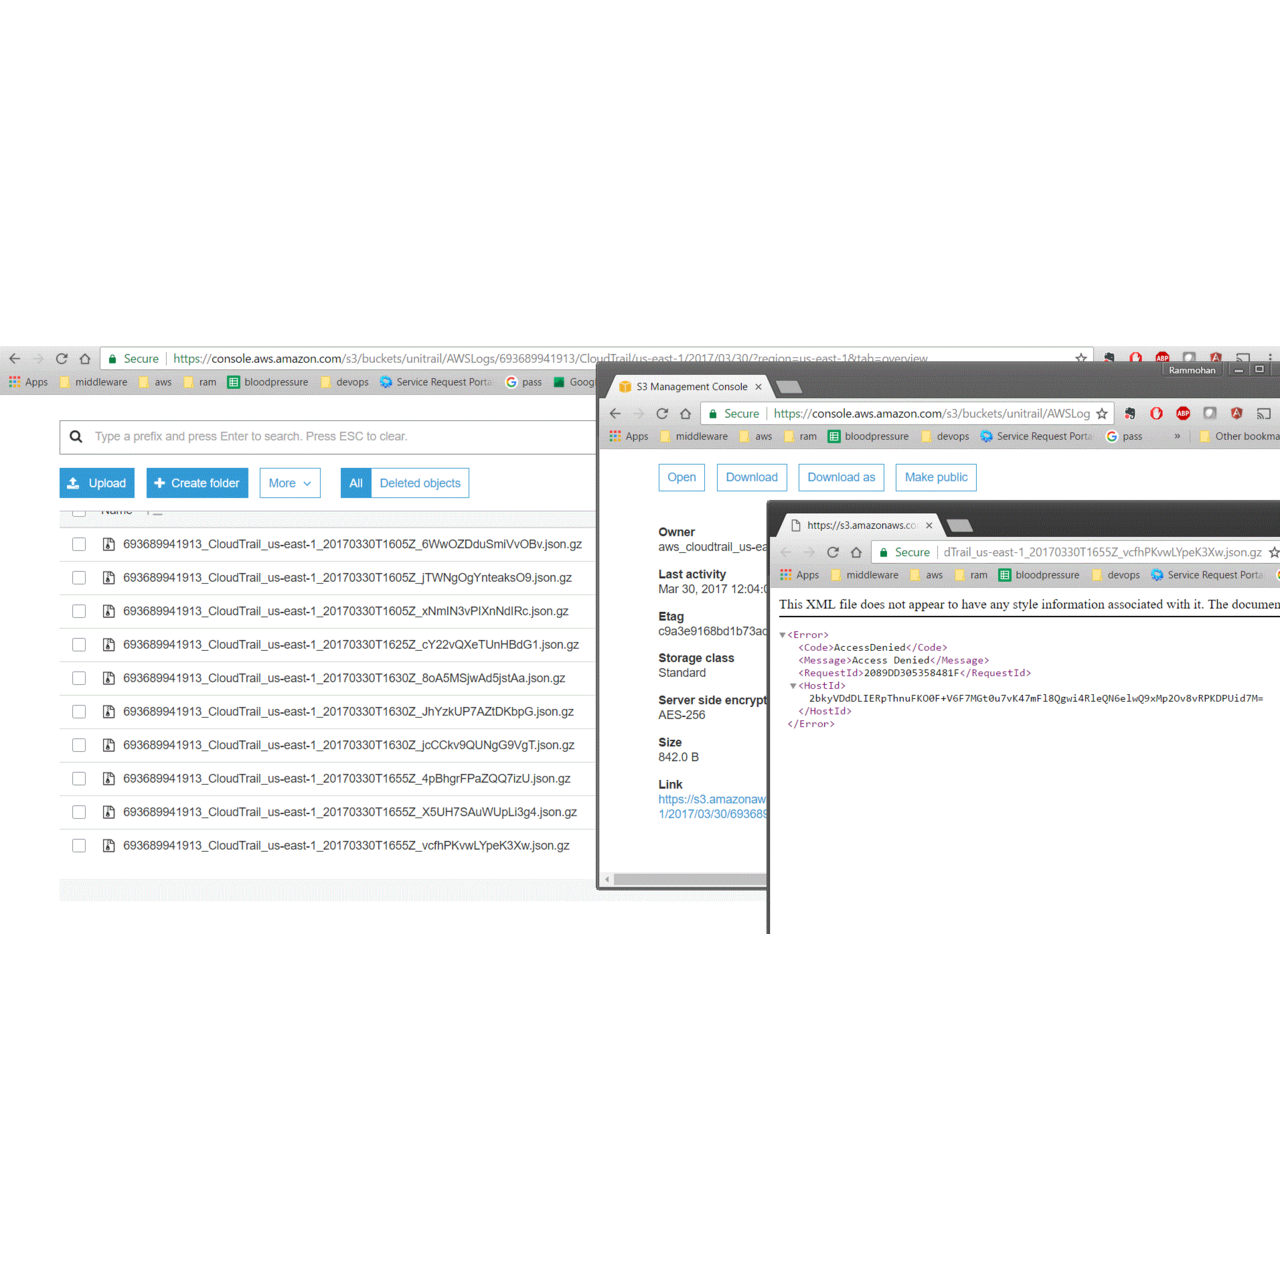The image size is (1280, 1280).
Task: Tick checkbox for file ending 6WwOZDduSmiVvOBv.json.gz
Action: click(x=79, y=545)
